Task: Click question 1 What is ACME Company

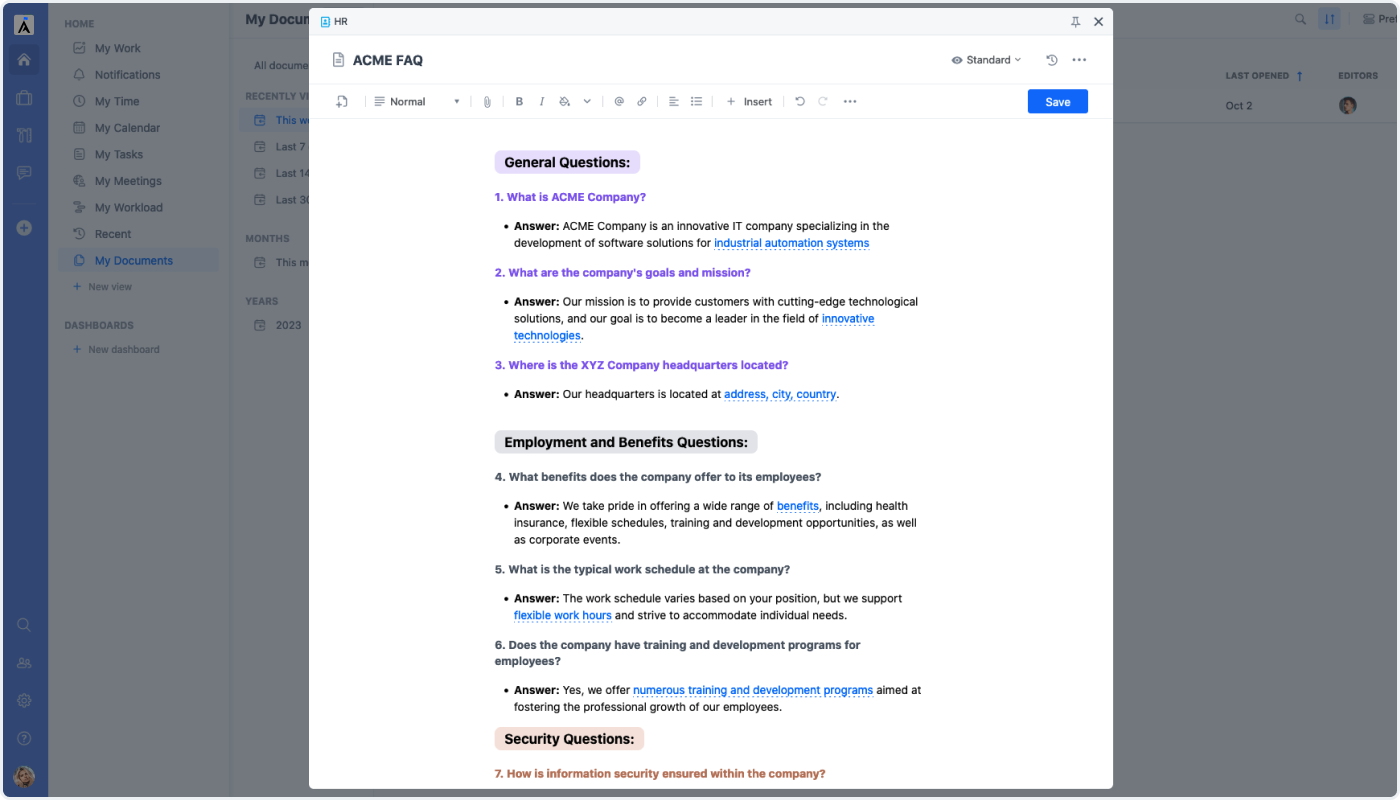Action: coord(570,197)
